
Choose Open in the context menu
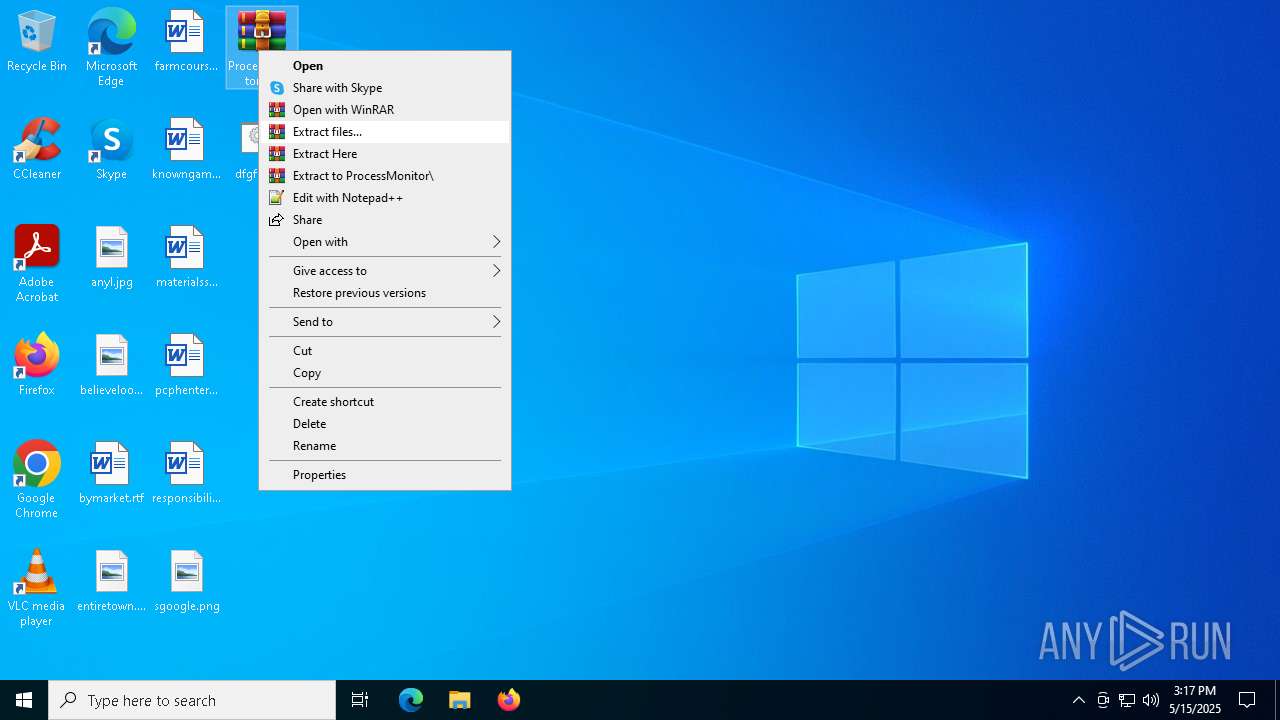click(x=385, y=66)
